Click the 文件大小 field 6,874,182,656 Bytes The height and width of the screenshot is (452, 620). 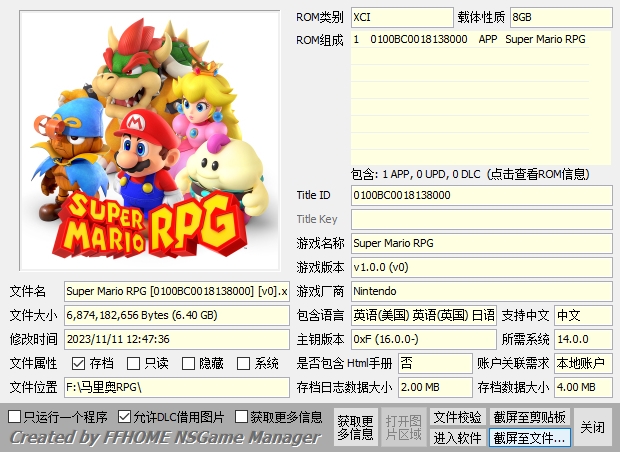177,315
